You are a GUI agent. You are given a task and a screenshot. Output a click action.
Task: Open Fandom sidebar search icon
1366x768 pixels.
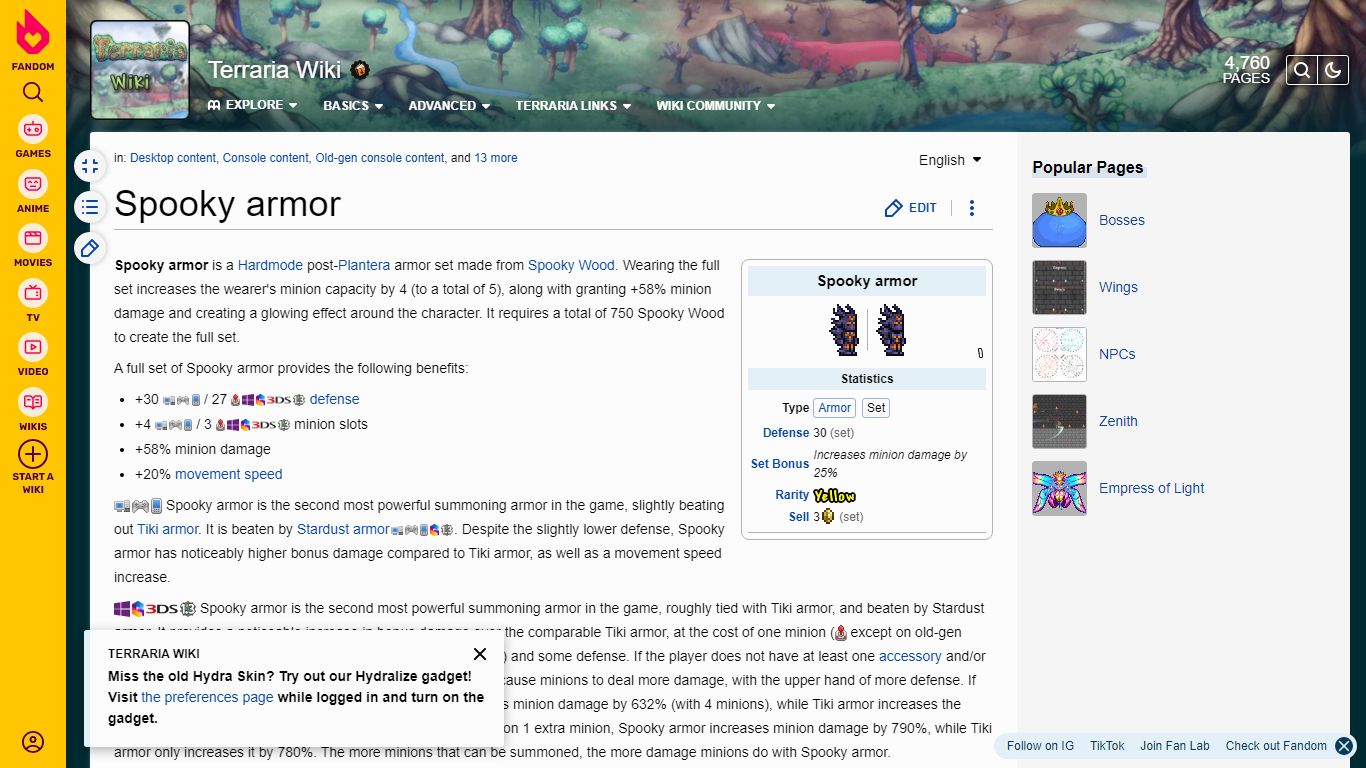[x=33, y=93]
